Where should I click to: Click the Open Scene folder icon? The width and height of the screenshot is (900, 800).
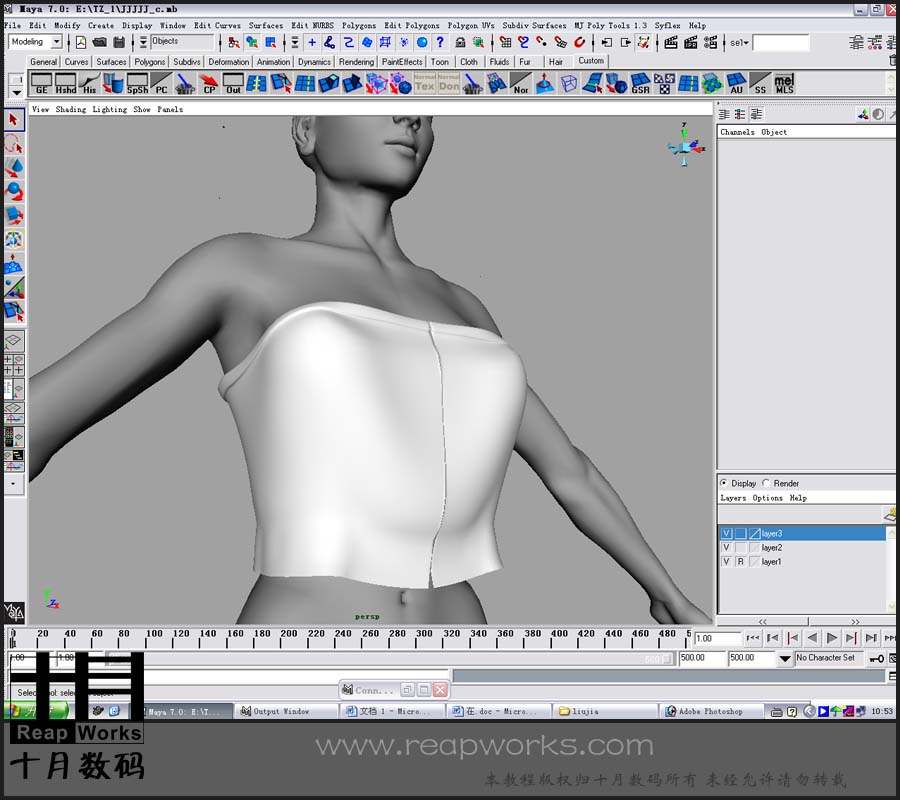pos(99,42)
